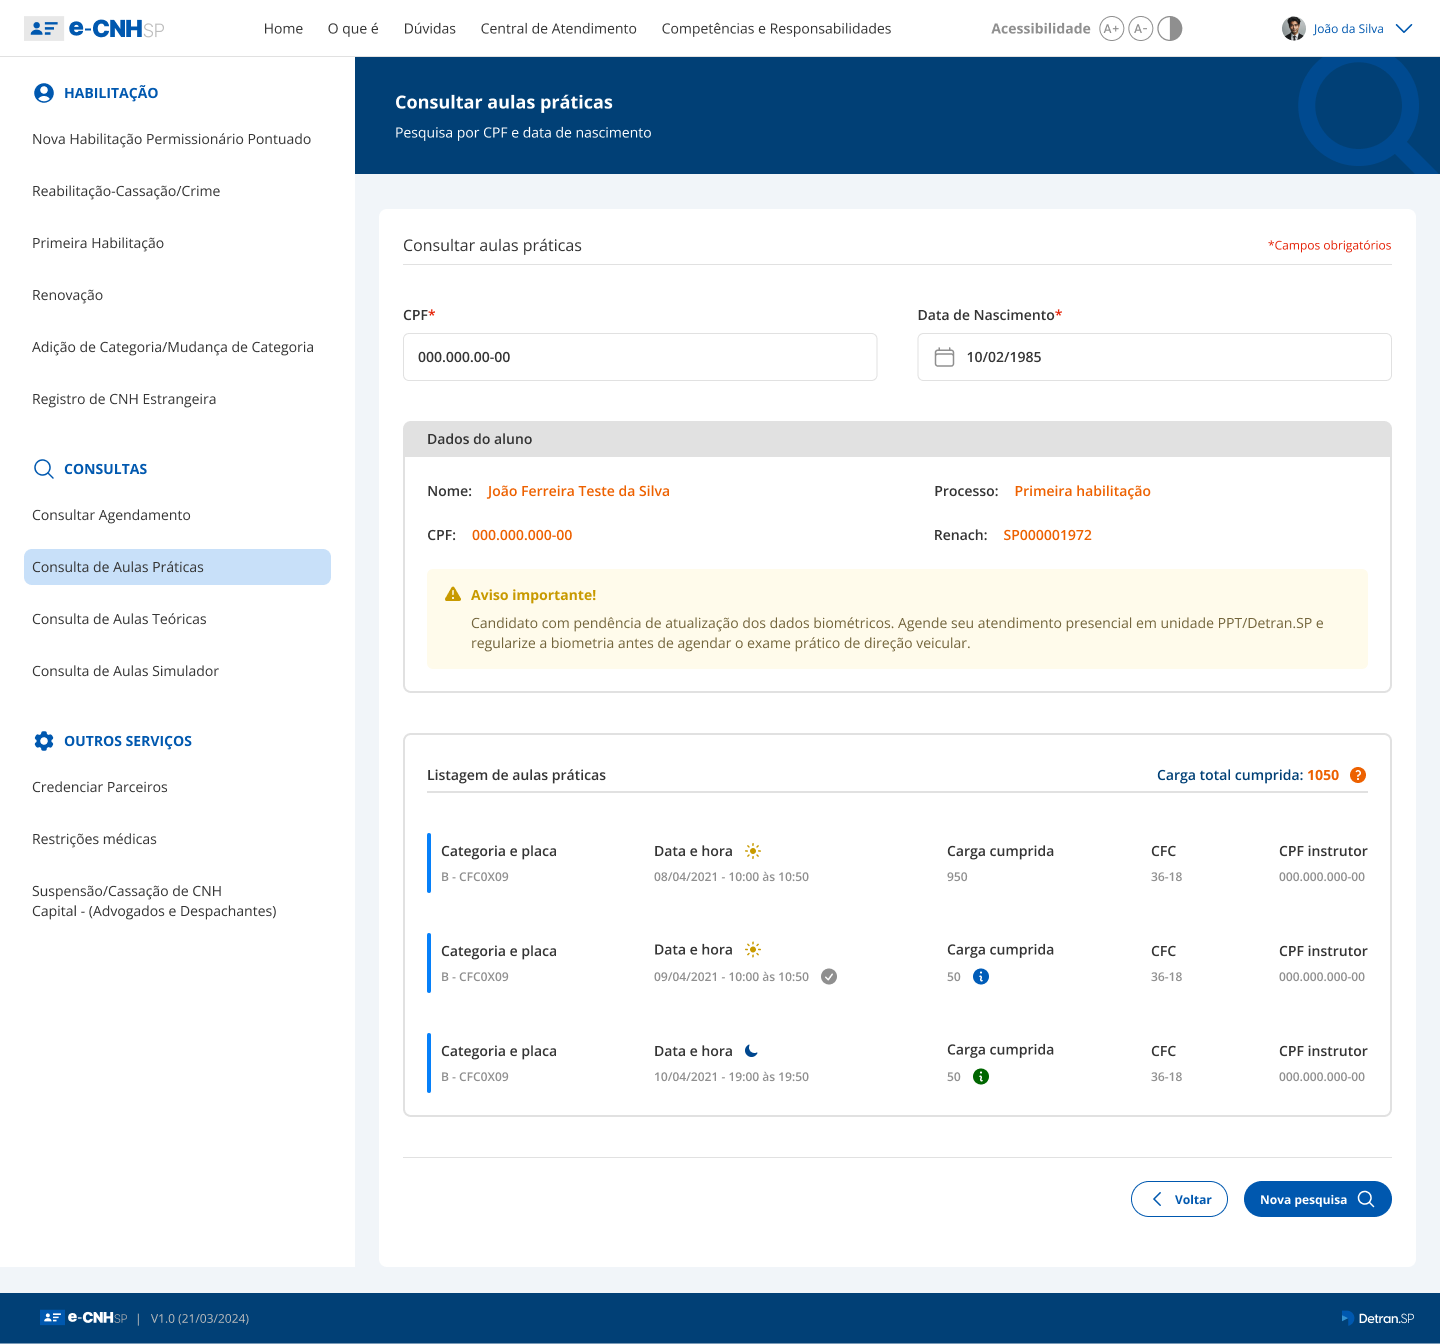
Task: Open Consulta de Aulas Teóricas in sidebar
Action: [119, 619]
